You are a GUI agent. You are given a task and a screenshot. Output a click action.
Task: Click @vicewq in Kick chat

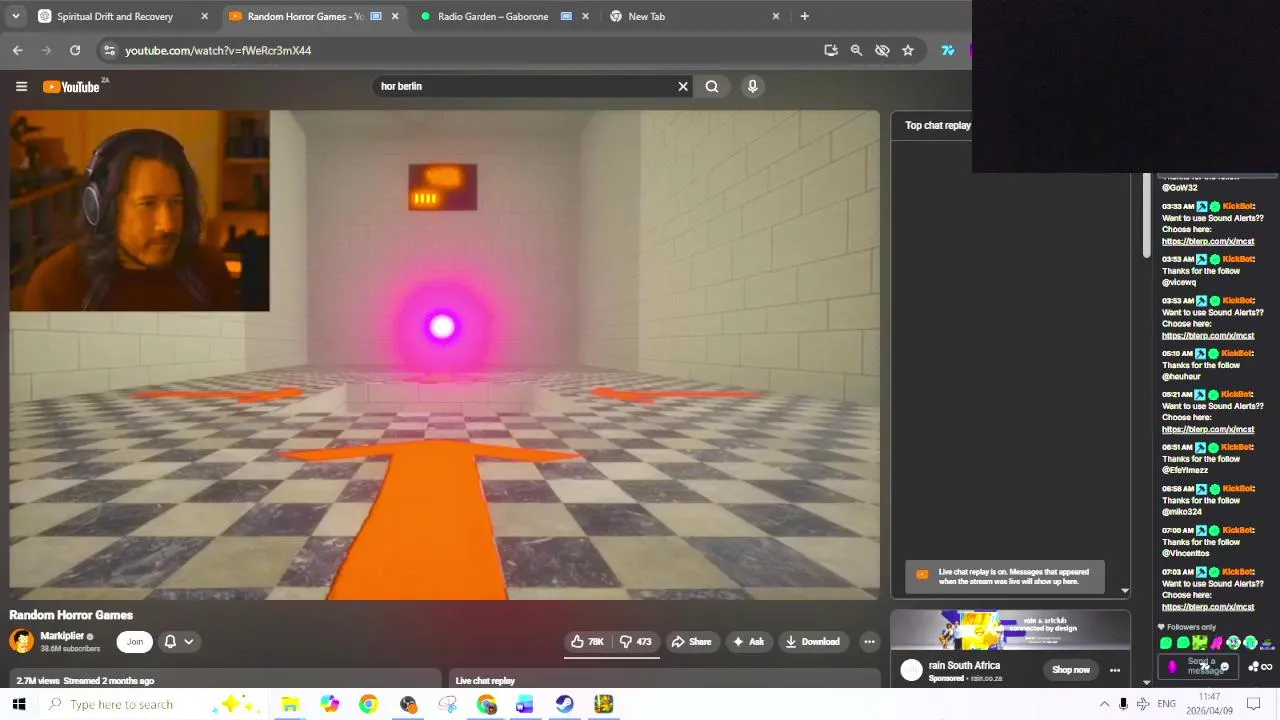coord(1178,283)
